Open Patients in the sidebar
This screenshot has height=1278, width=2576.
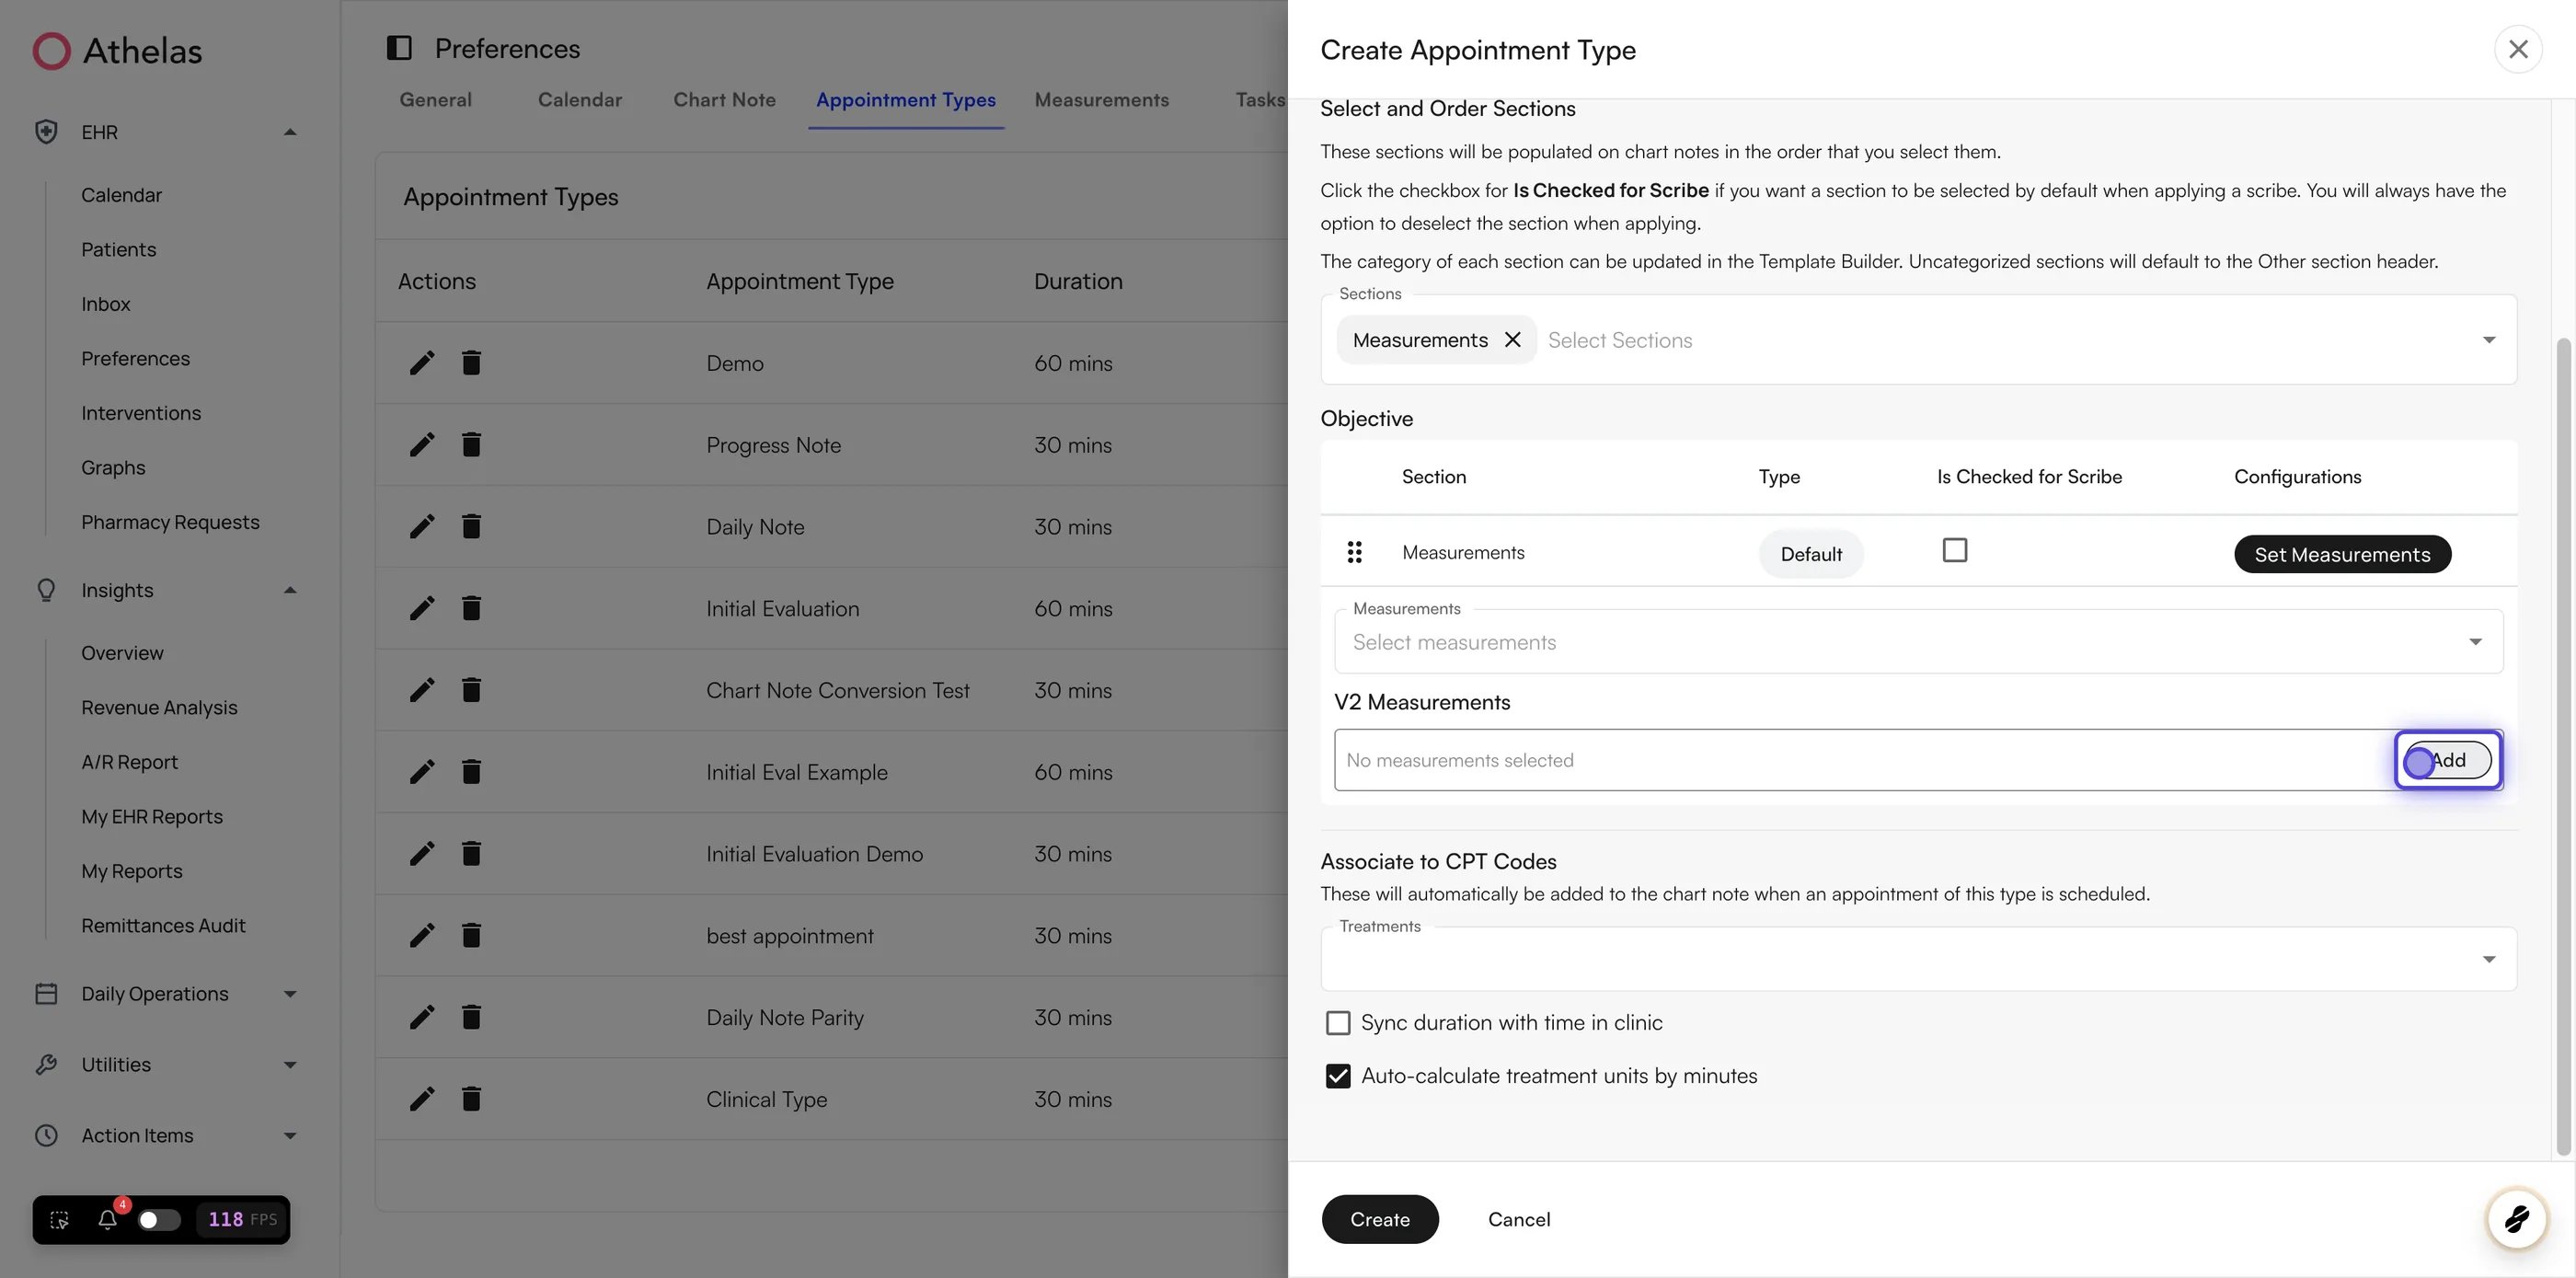pos(118,250)
